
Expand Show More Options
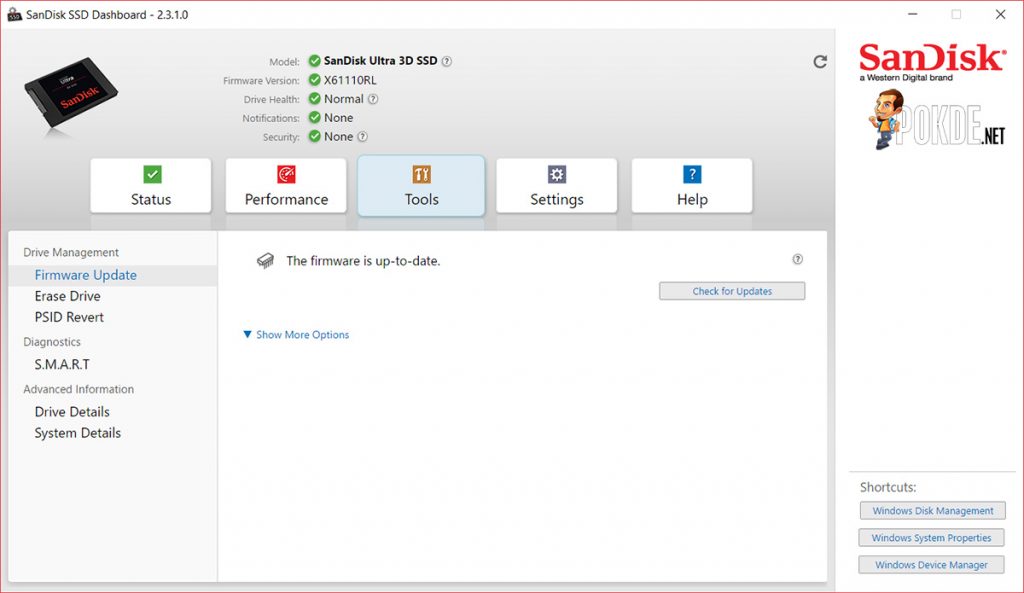[x=296, y=334]
